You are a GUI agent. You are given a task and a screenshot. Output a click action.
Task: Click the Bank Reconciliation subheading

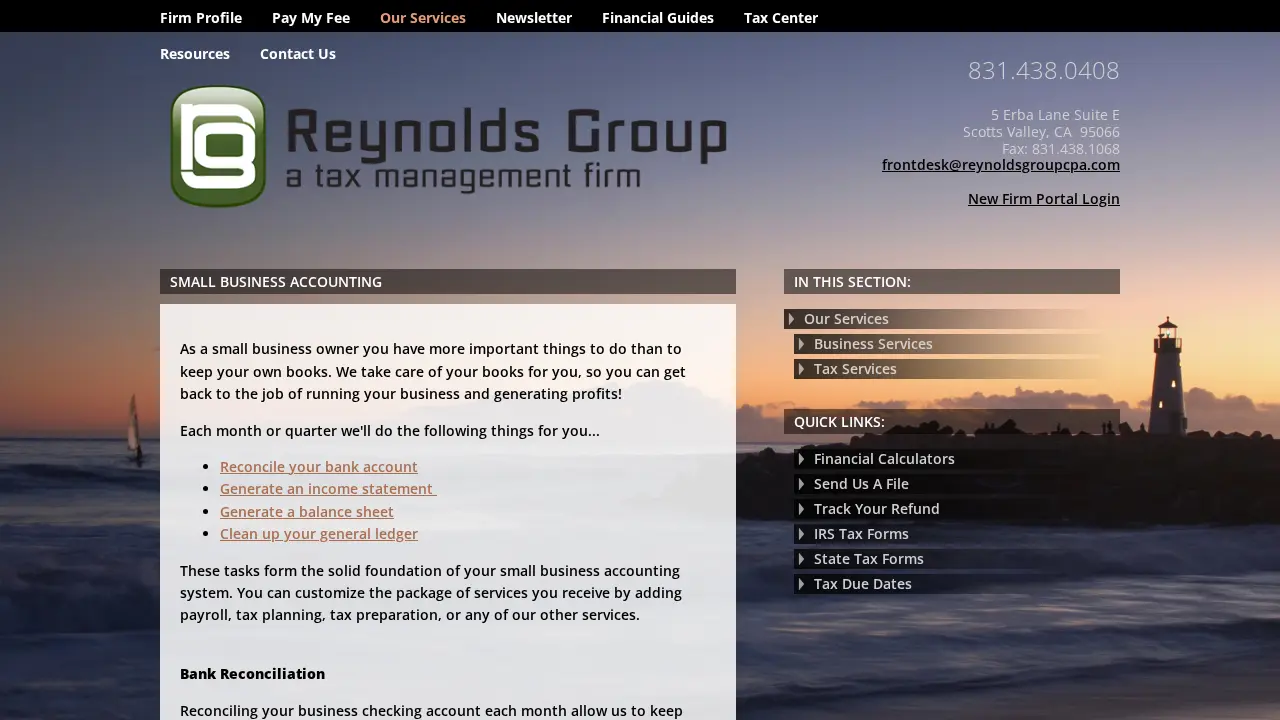pyautogui.click(x=252, y=674)
